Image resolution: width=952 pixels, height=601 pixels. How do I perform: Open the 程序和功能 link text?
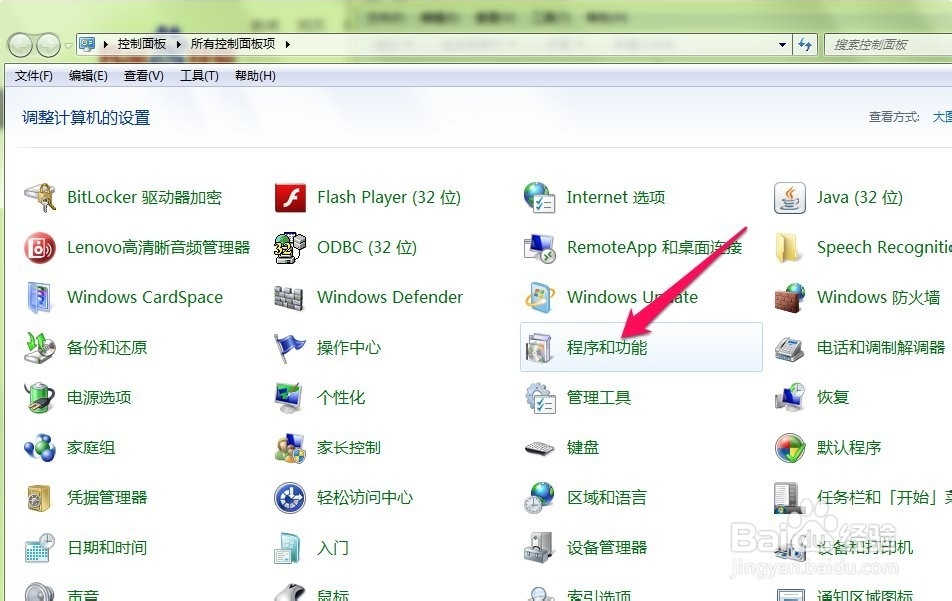point(607,348)
